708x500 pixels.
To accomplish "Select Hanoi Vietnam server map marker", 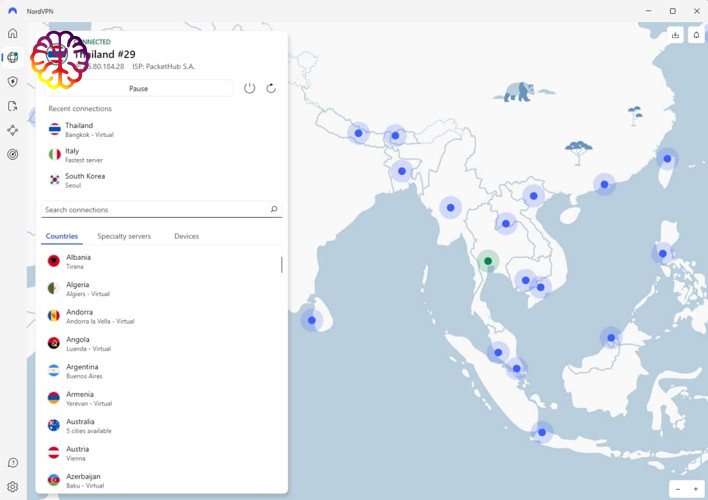I will click(x=534, y=196).
